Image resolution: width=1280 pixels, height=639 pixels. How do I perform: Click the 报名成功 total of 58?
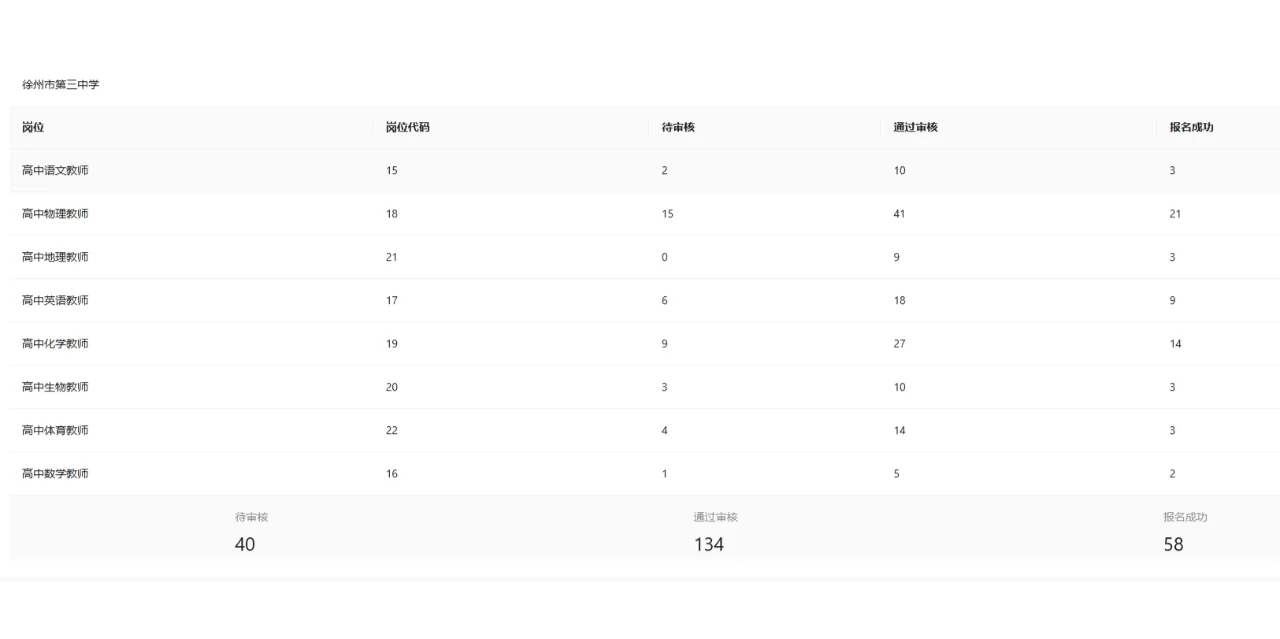(1173, 544)
